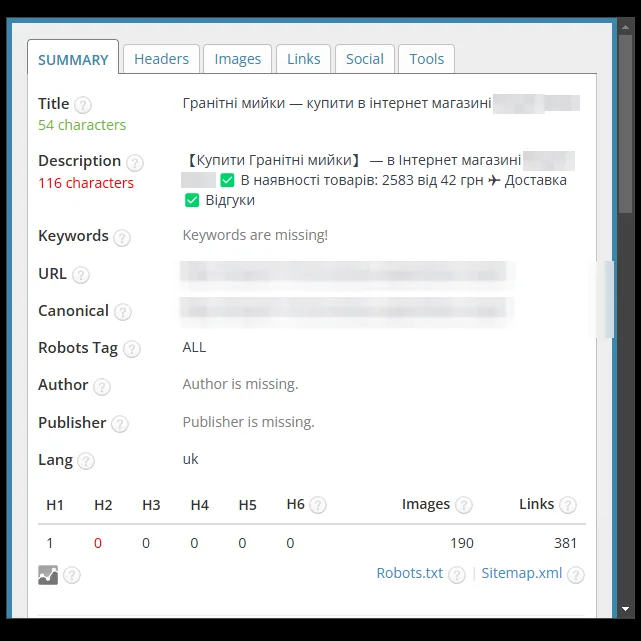Click the page title text starting 'Гранітні мийки'
The image size is (641, 641).
[337, 103]
